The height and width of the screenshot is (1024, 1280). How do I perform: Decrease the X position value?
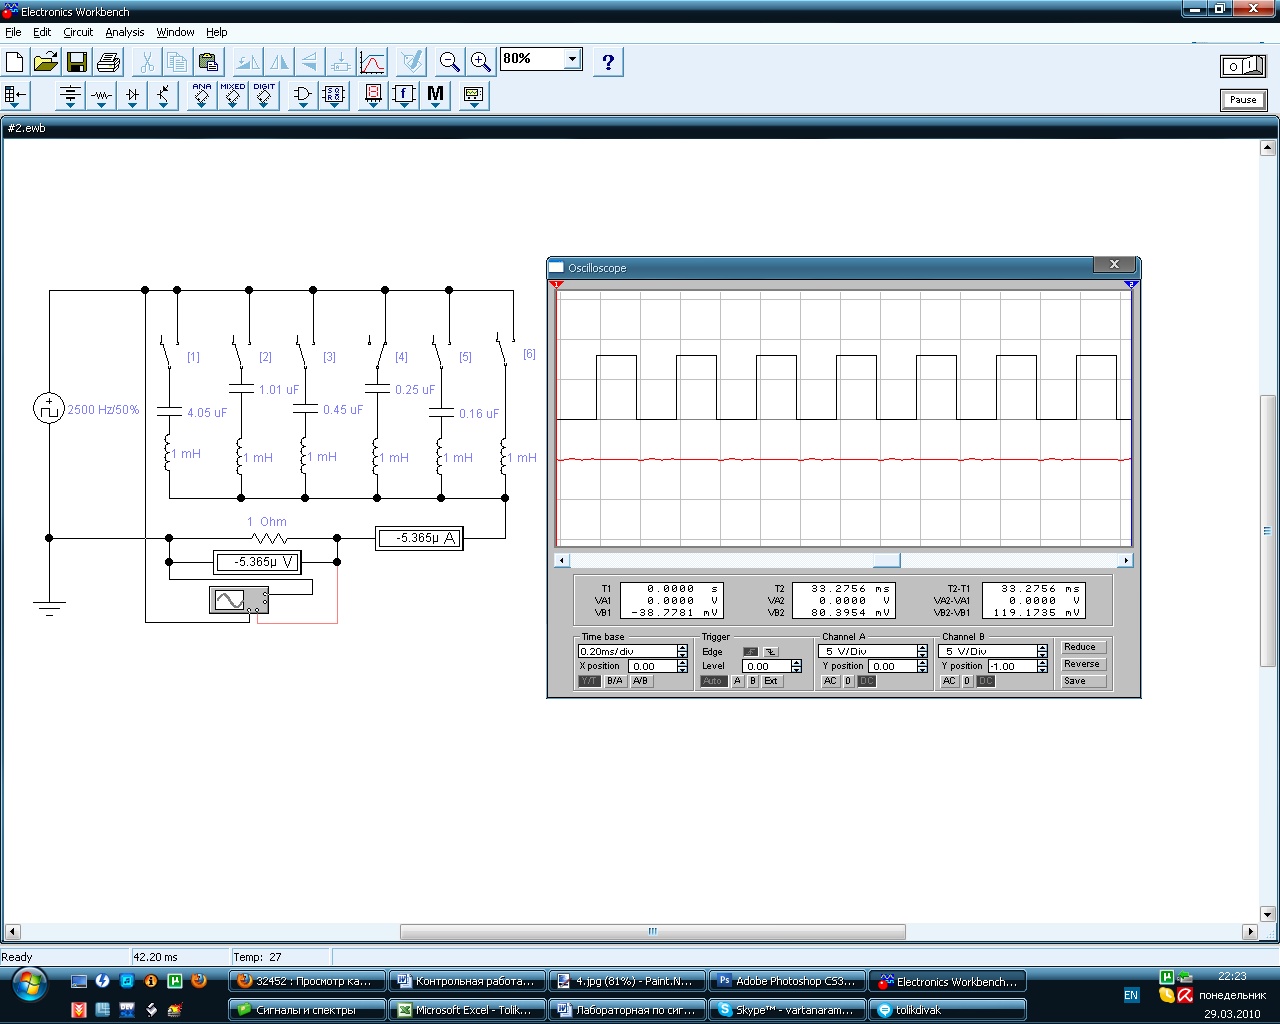pyautogui.click(x=682, y=669)
